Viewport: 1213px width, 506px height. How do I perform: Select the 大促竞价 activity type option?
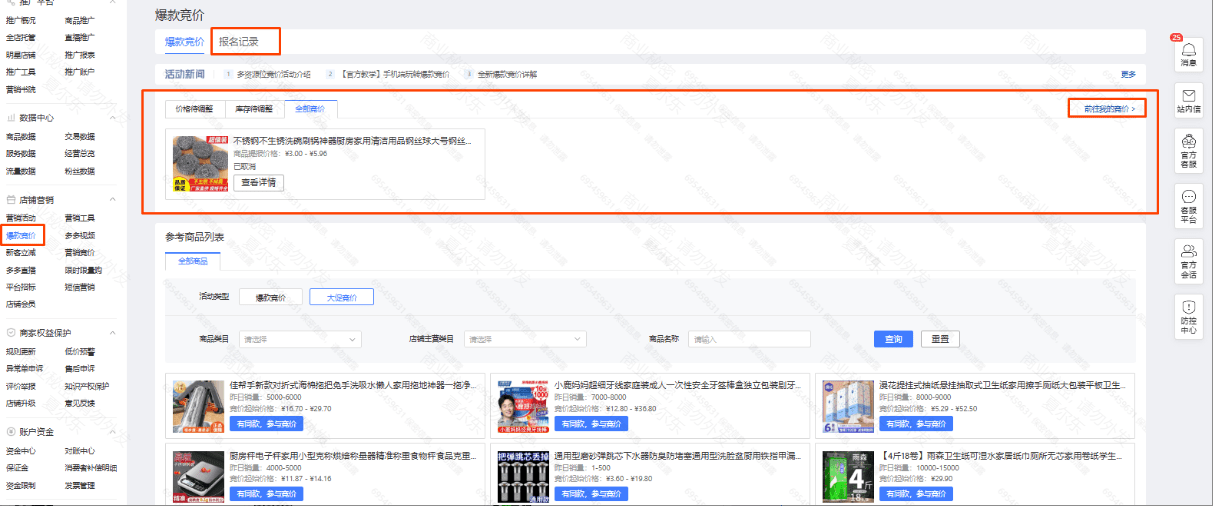point(340,297)
